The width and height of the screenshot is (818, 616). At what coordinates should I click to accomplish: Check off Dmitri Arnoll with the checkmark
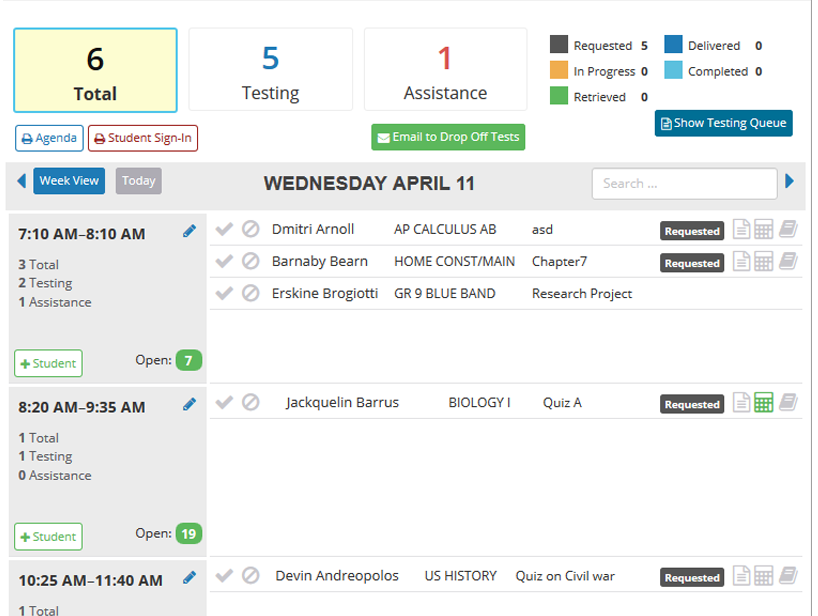point(224,229)
